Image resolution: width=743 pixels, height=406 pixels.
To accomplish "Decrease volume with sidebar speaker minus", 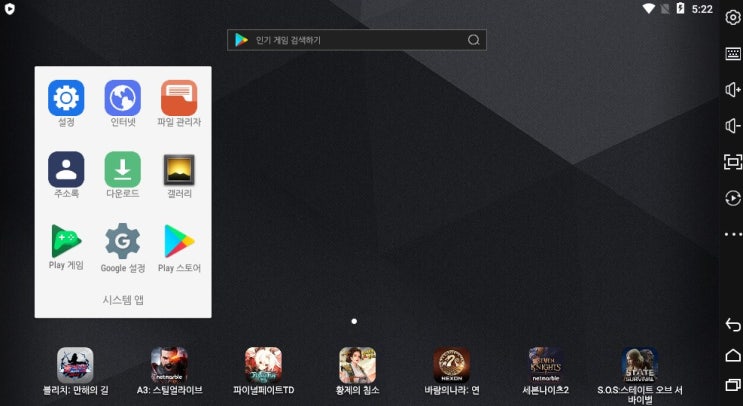I will pyautogui.click(x=733, y=126).
